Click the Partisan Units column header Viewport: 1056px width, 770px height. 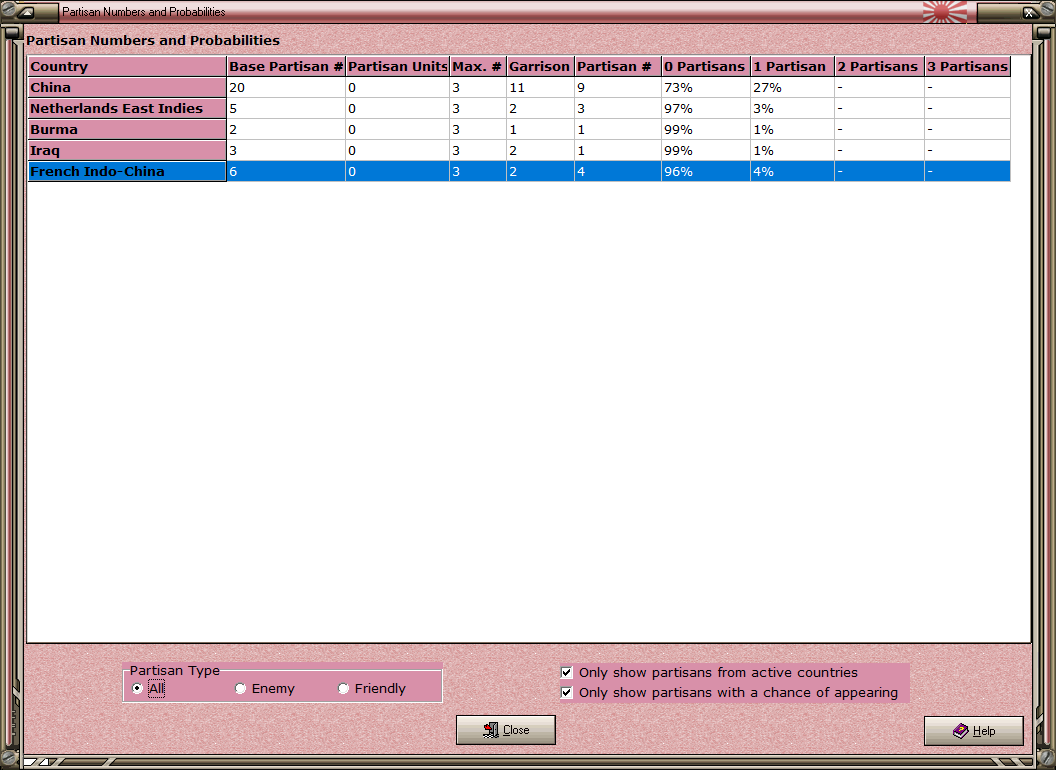[x=397, y=66]
